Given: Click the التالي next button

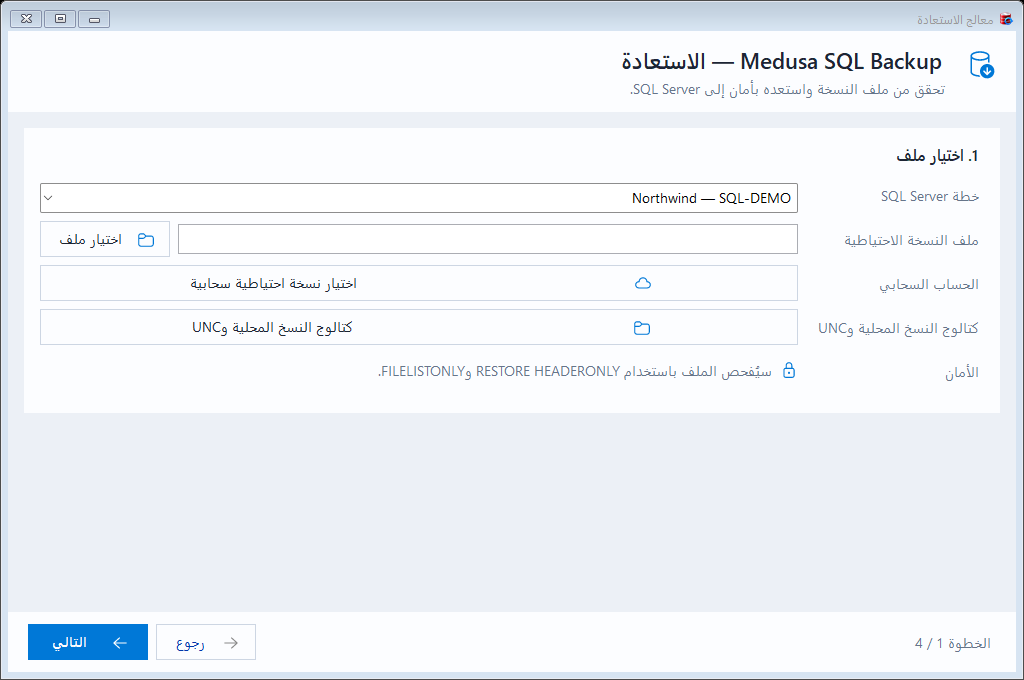Looking at the screenshot, I should (x=88, y=642).
